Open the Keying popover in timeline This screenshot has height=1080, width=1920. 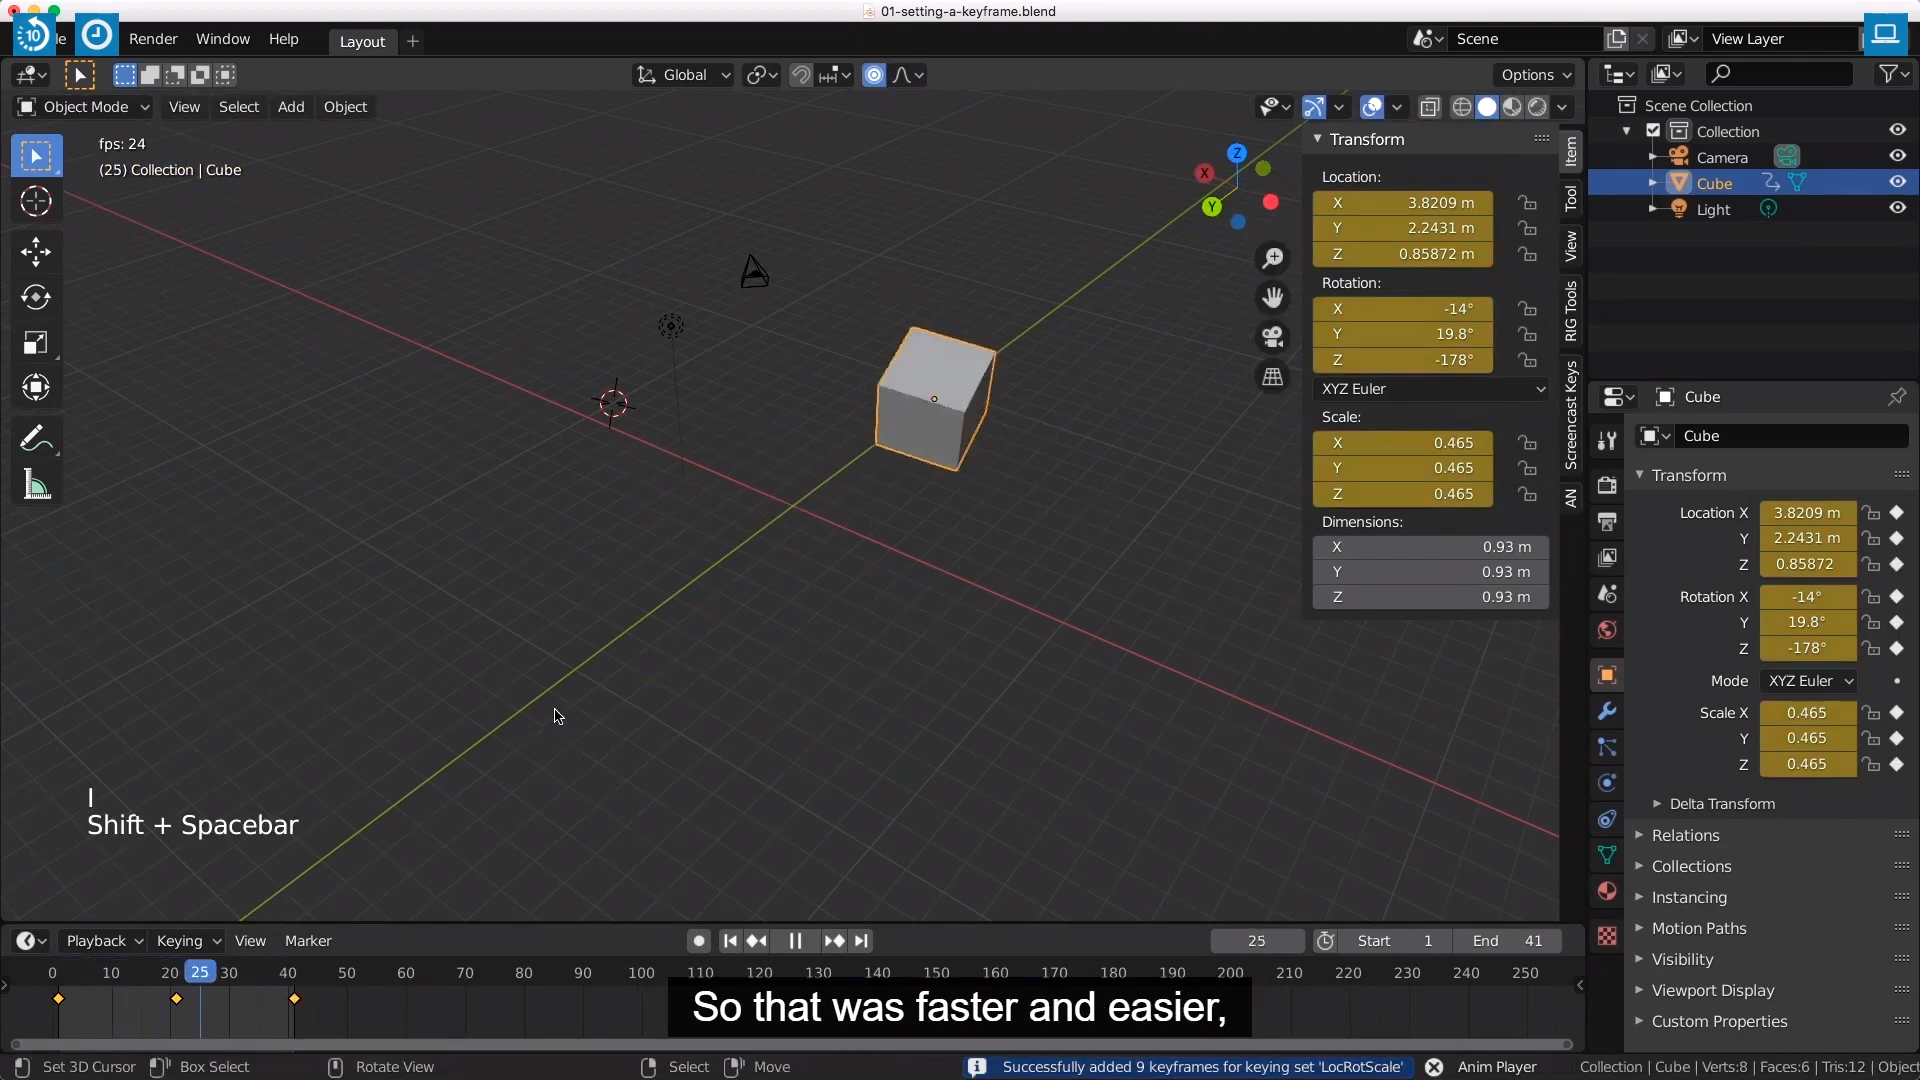(x=187, y=941)
